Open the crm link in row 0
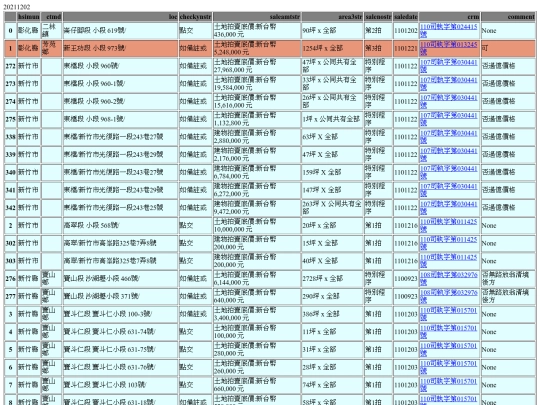 pos(449,30)
